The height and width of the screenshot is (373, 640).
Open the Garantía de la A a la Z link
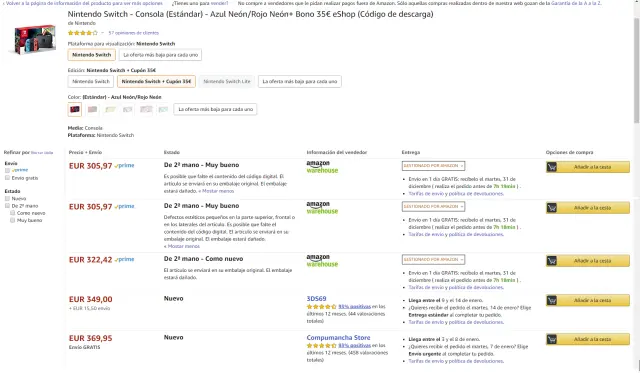point(576,3)
